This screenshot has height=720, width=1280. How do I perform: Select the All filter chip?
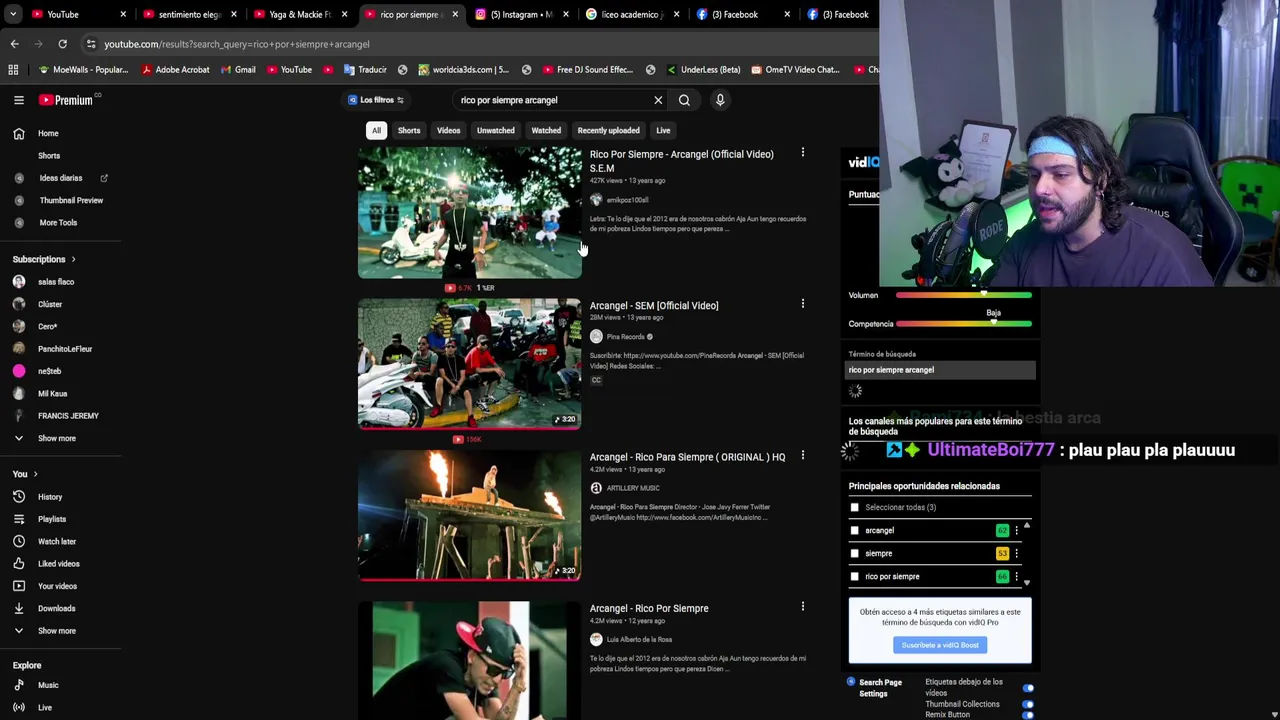(376, 130)
